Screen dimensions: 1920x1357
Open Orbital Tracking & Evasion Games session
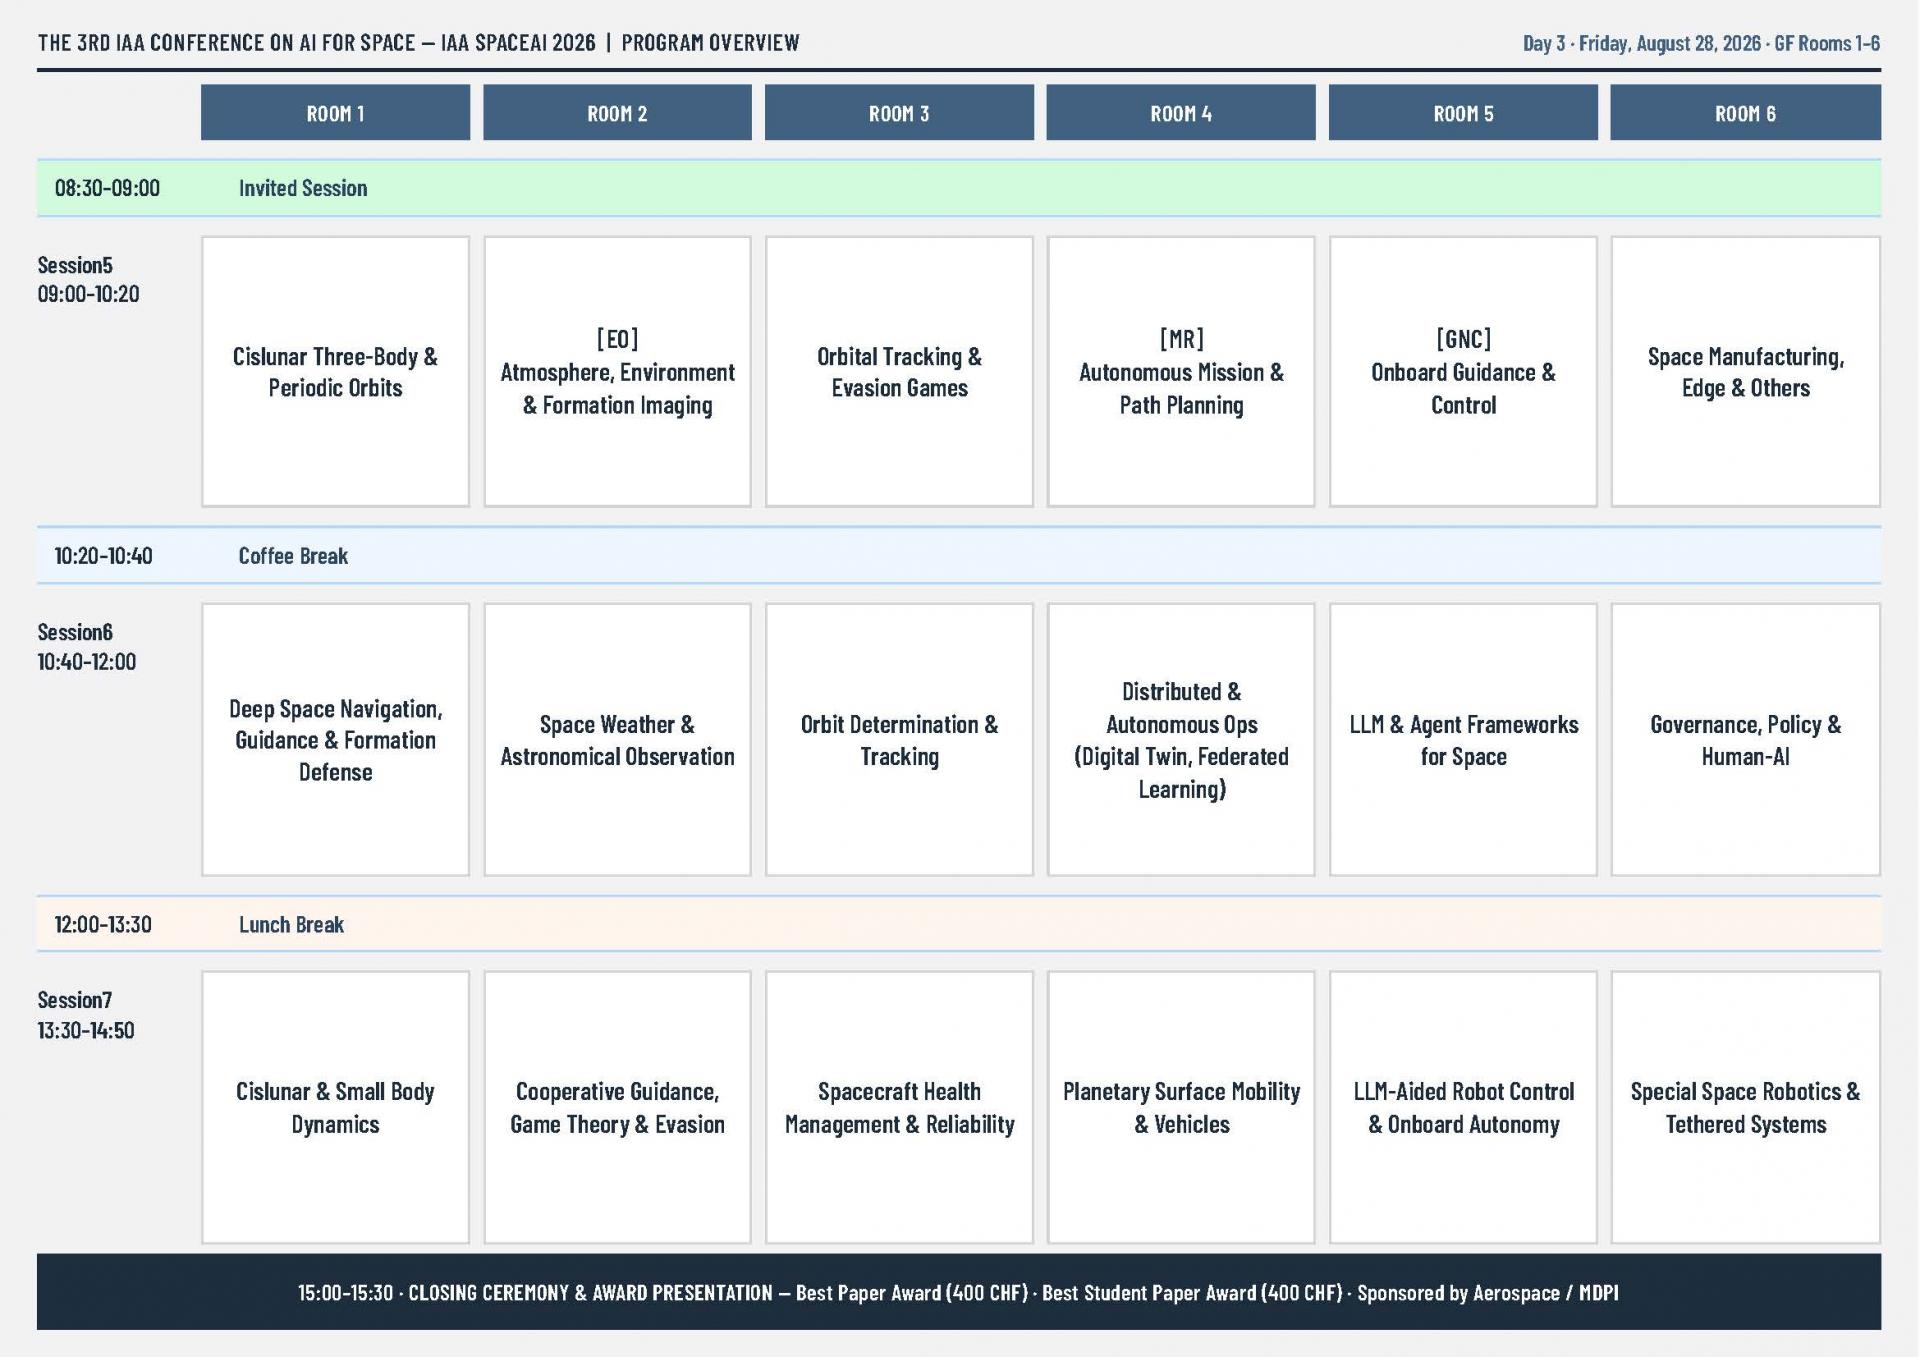(x=899, y=372)
